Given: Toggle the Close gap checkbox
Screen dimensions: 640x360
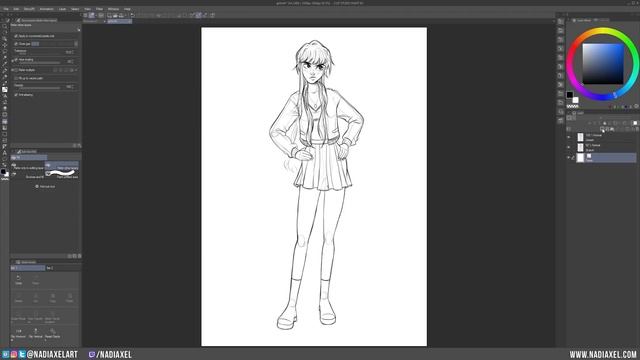Looking at the screenshot, I should 16,44.
